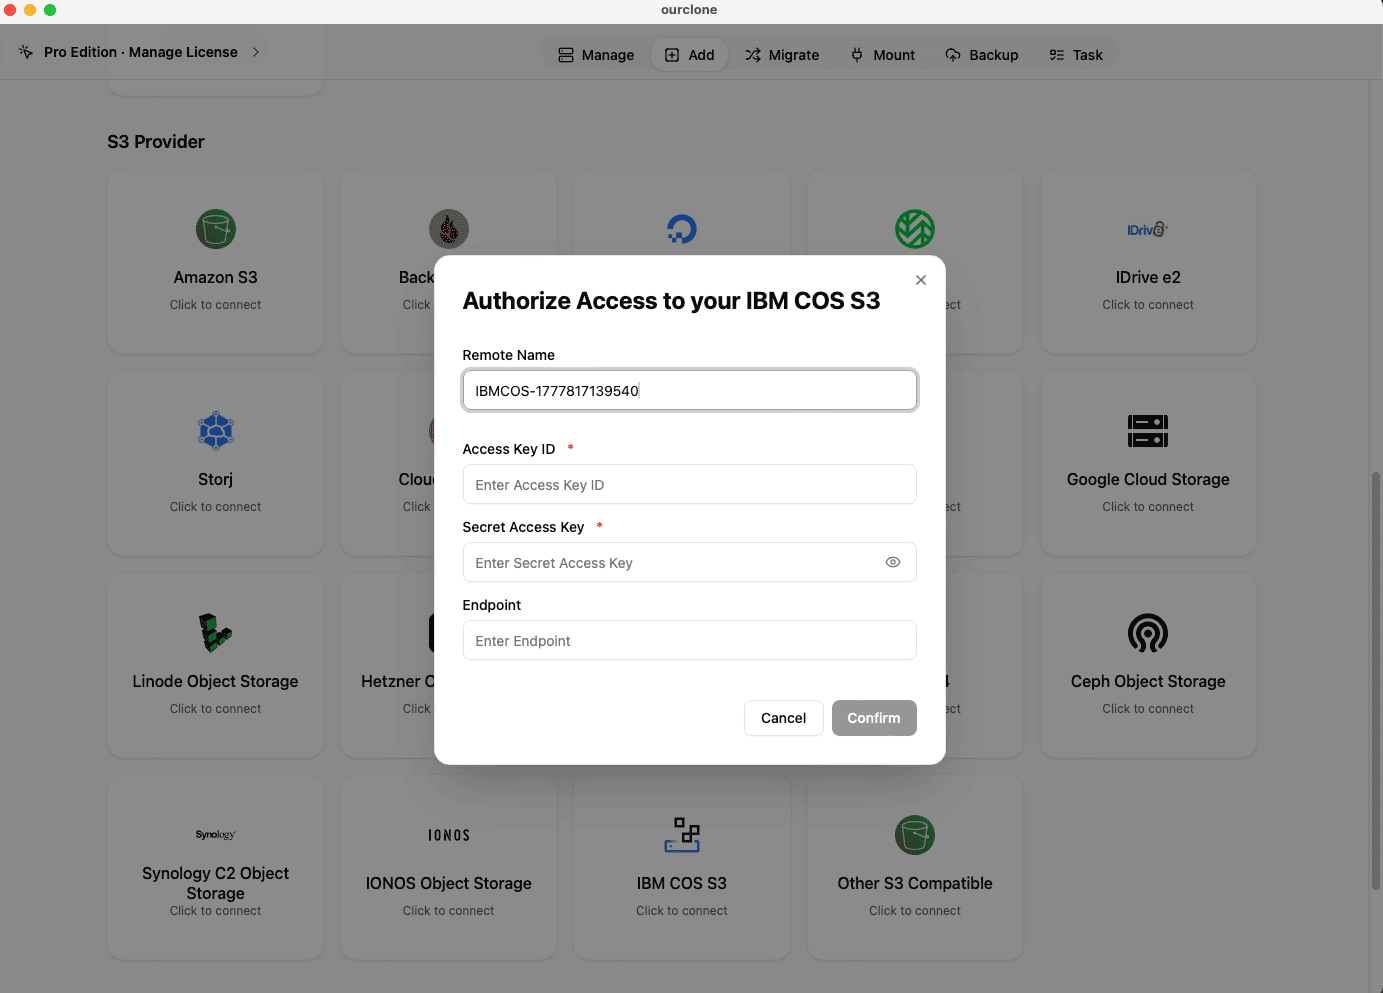Screen dimensions: 1383x993
Task: Switch to the Task tab
Action: pyautogui.click(x=1076, y=55)
